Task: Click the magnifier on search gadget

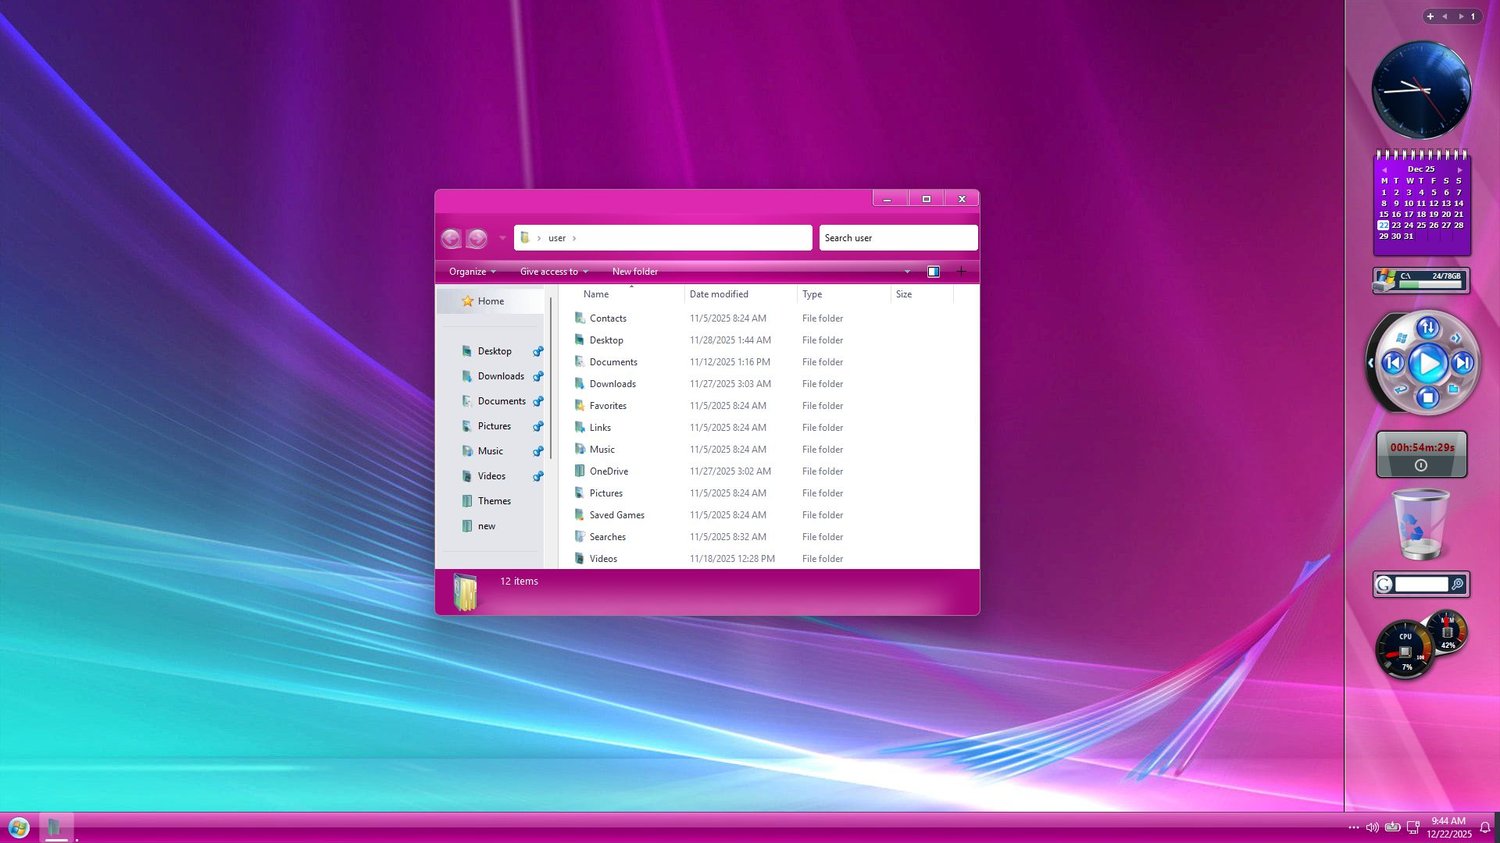Action: click(1458, 584)
